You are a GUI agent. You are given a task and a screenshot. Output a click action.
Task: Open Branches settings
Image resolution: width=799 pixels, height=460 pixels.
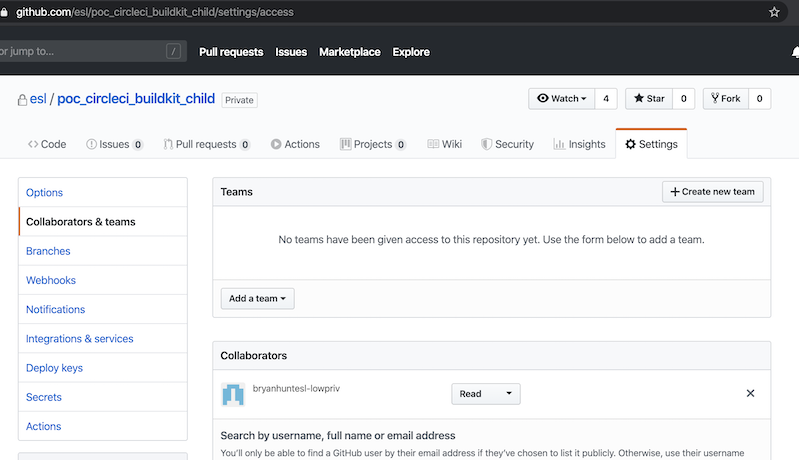point(103,251)
